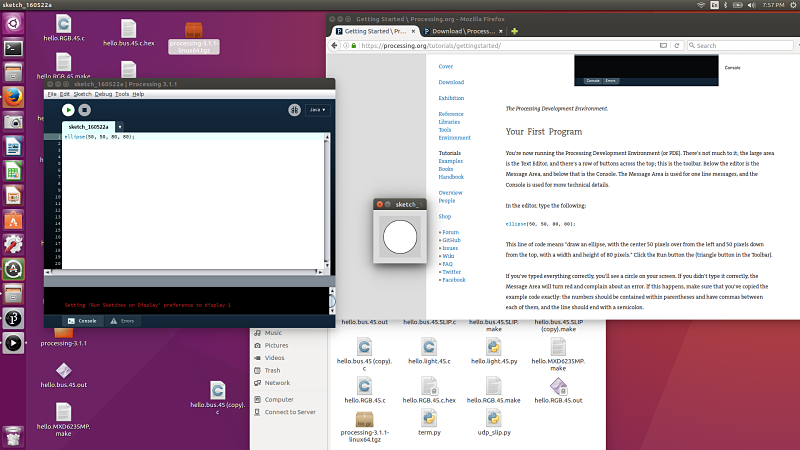Open LibreOffice Impress from the launcher
Screen dimensions: 800x450
[13, 196]
